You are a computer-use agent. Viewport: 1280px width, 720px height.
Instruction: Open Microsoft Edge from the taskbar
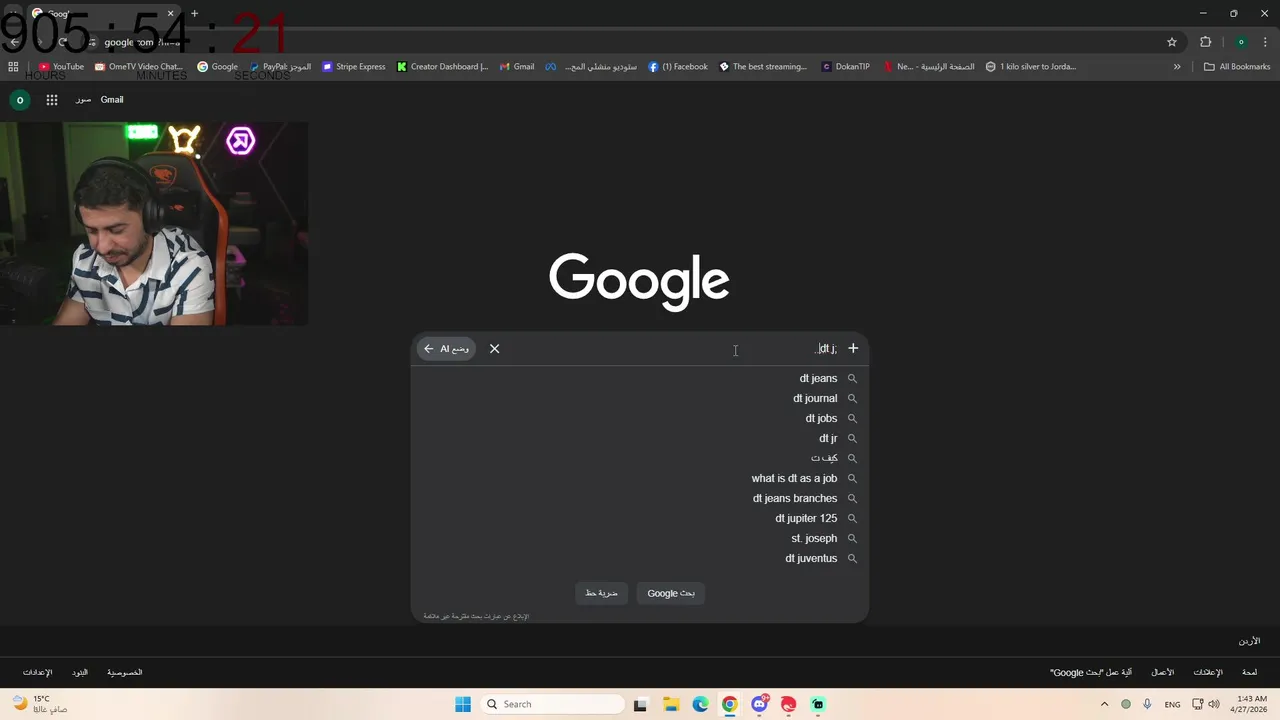click(700, 704)
